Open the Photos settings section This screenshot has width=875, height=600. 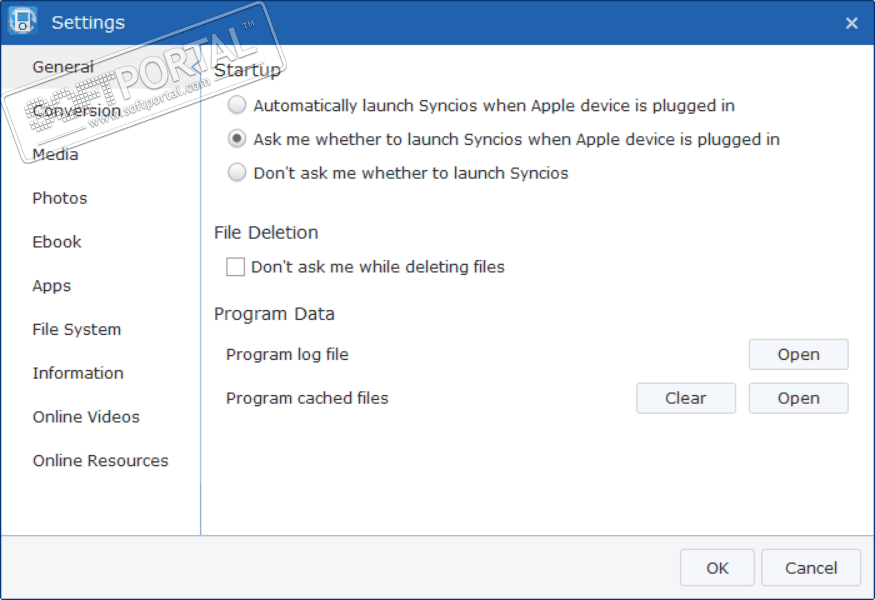coord(60,198)
